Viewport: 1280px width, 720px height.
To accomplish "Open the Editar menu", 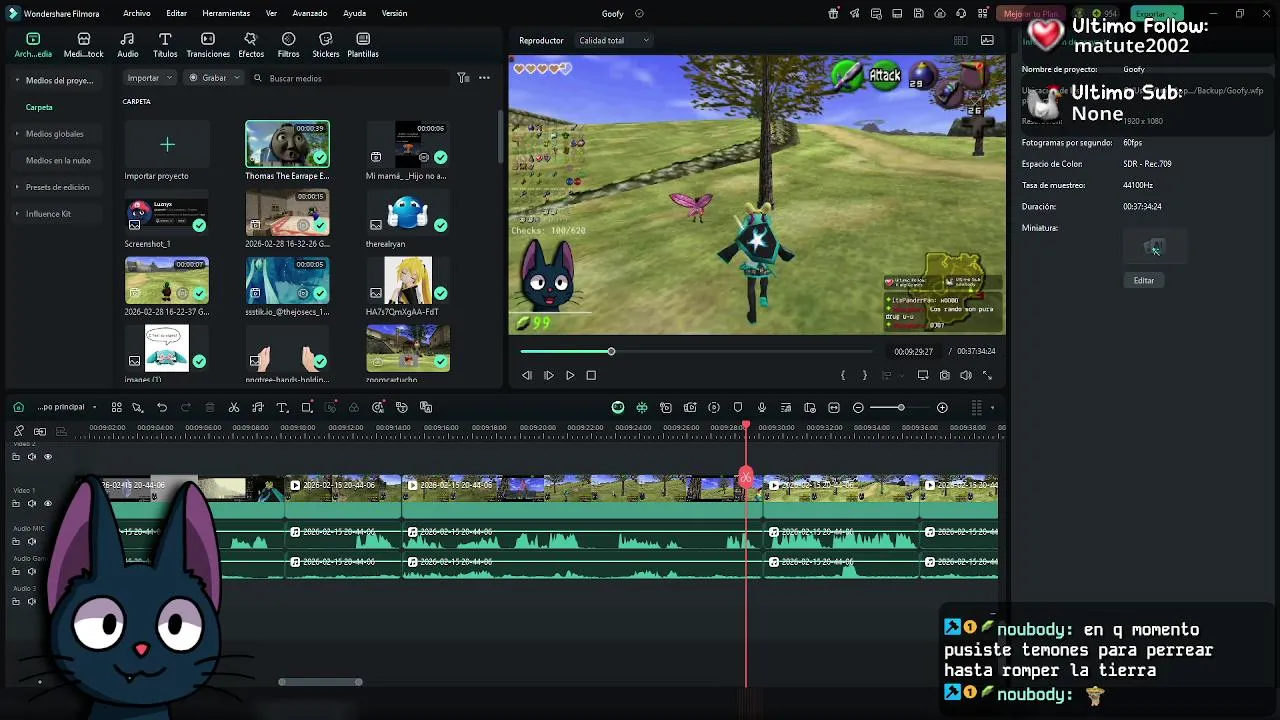I will [x=177, y=14].
